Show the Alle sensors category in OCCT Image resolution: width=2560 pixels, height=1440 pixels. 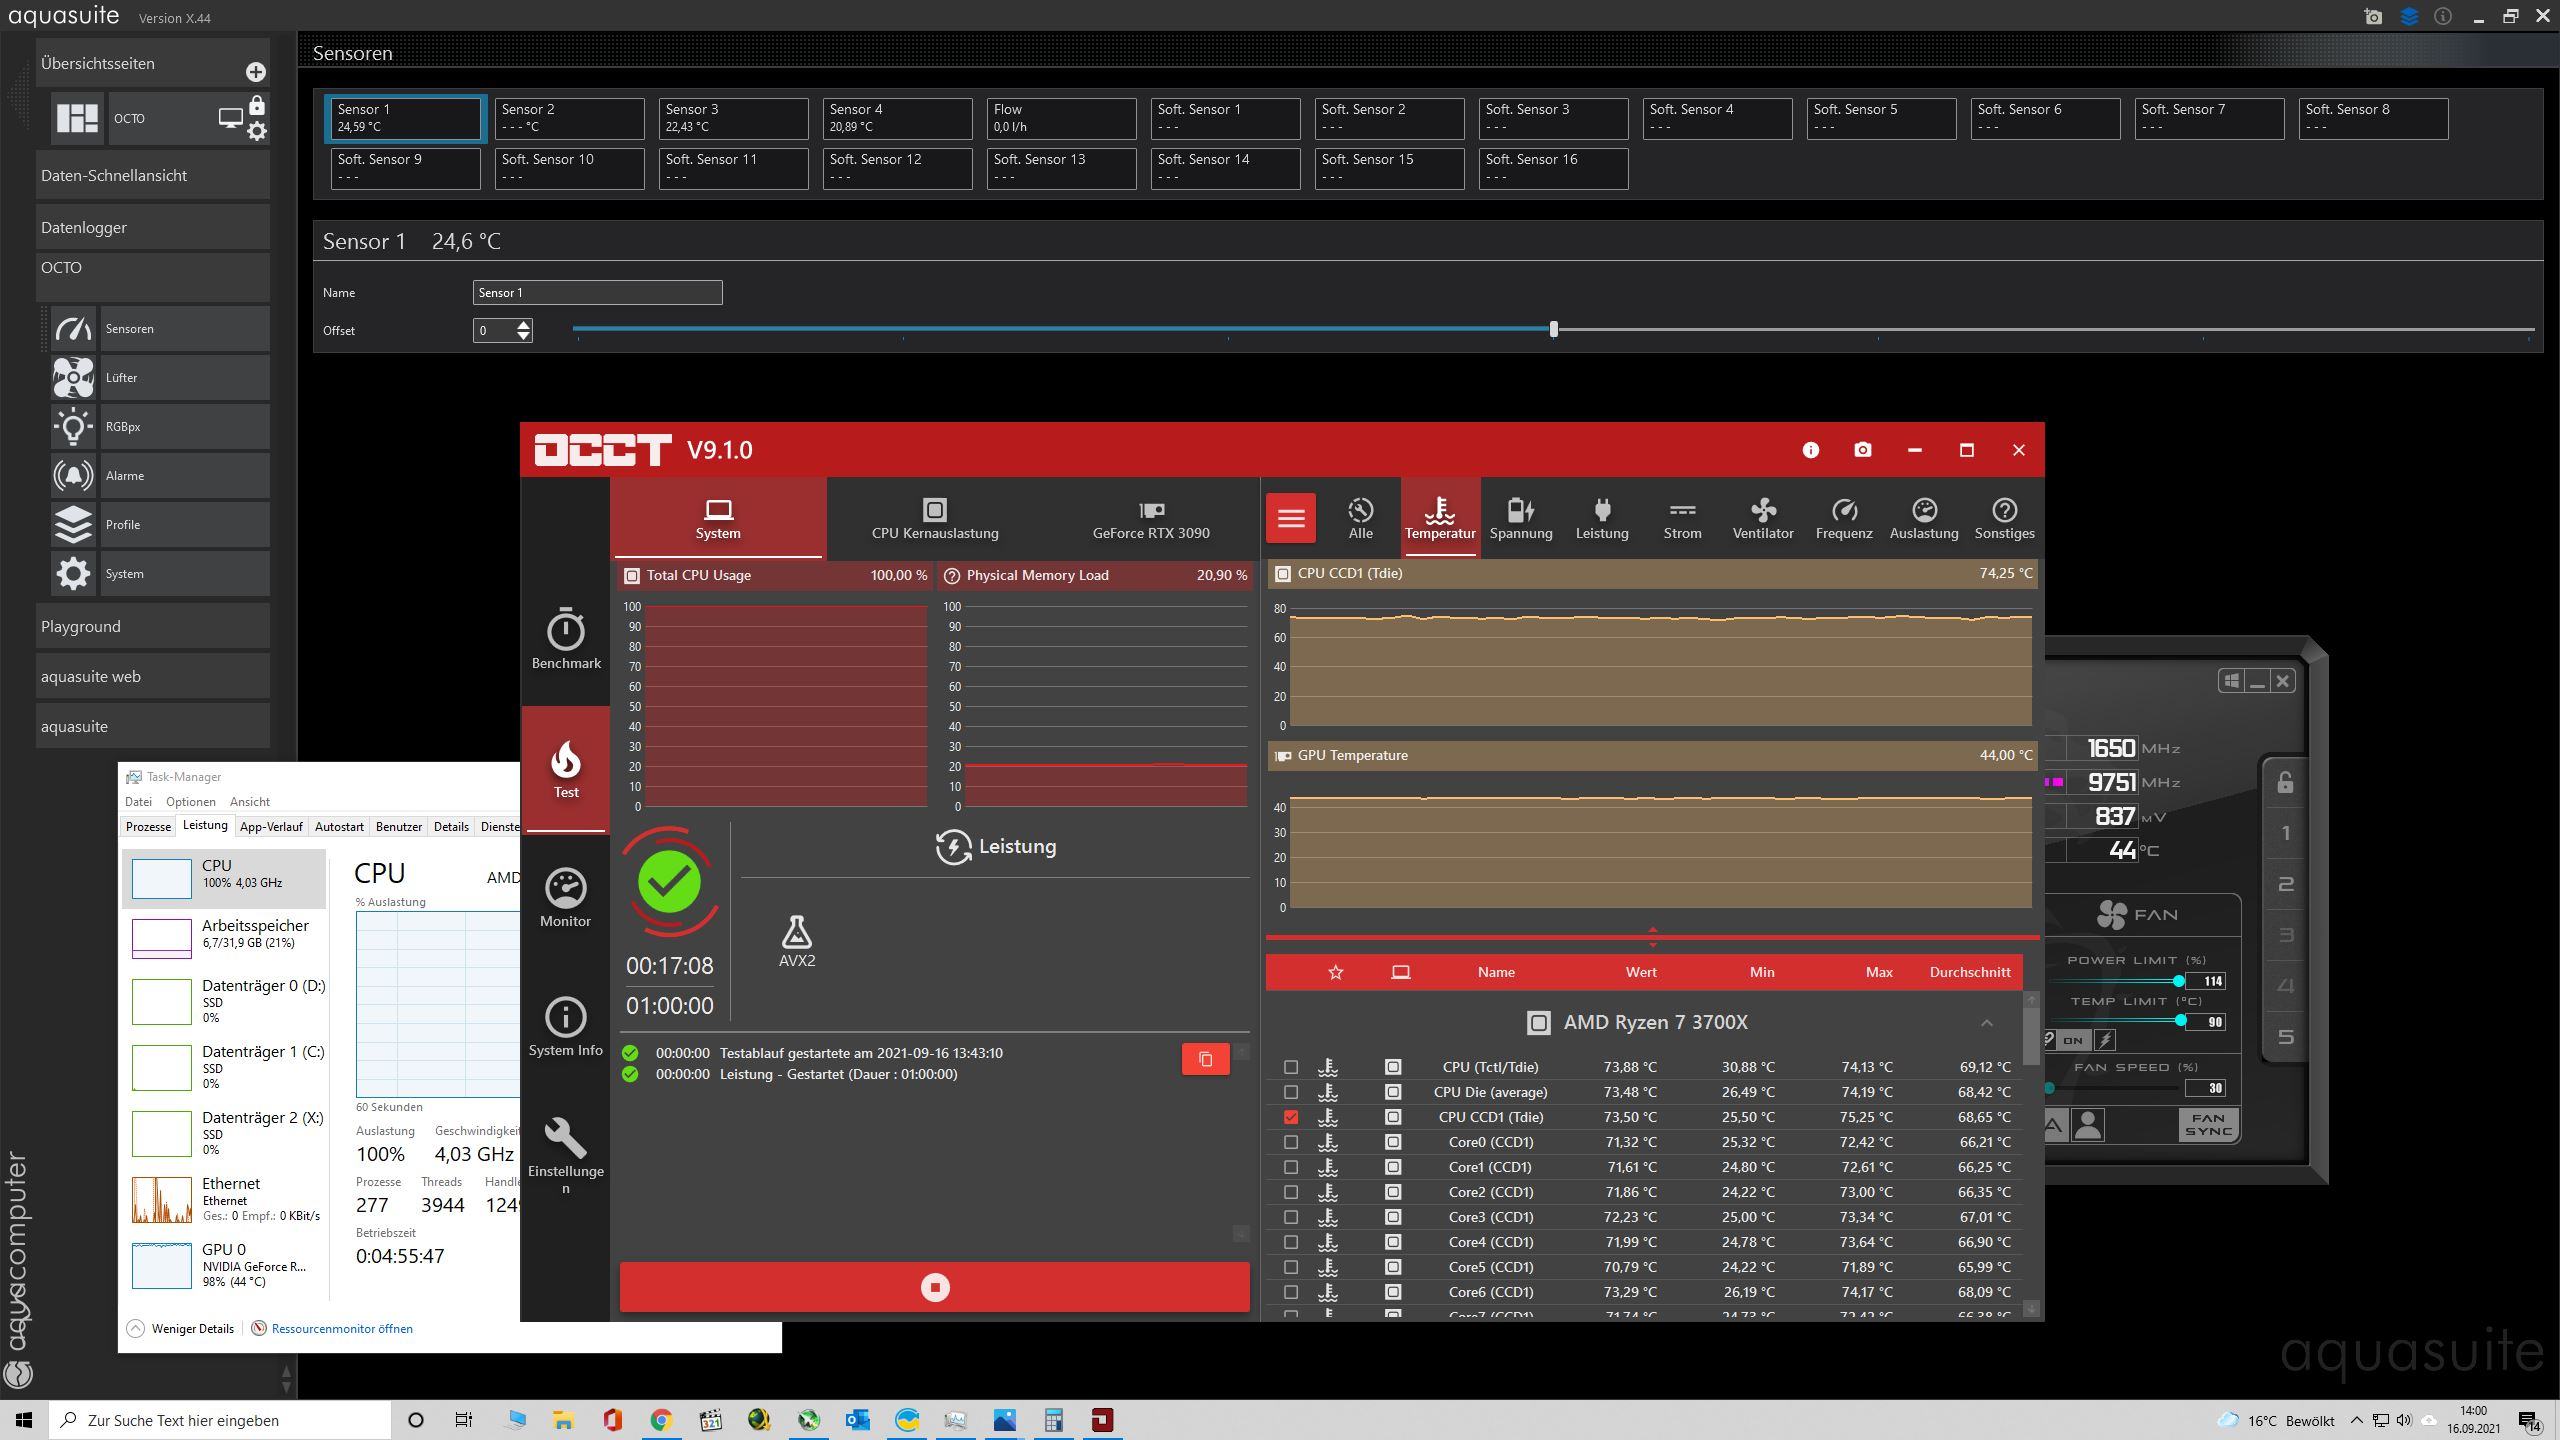pos(1360,518)
